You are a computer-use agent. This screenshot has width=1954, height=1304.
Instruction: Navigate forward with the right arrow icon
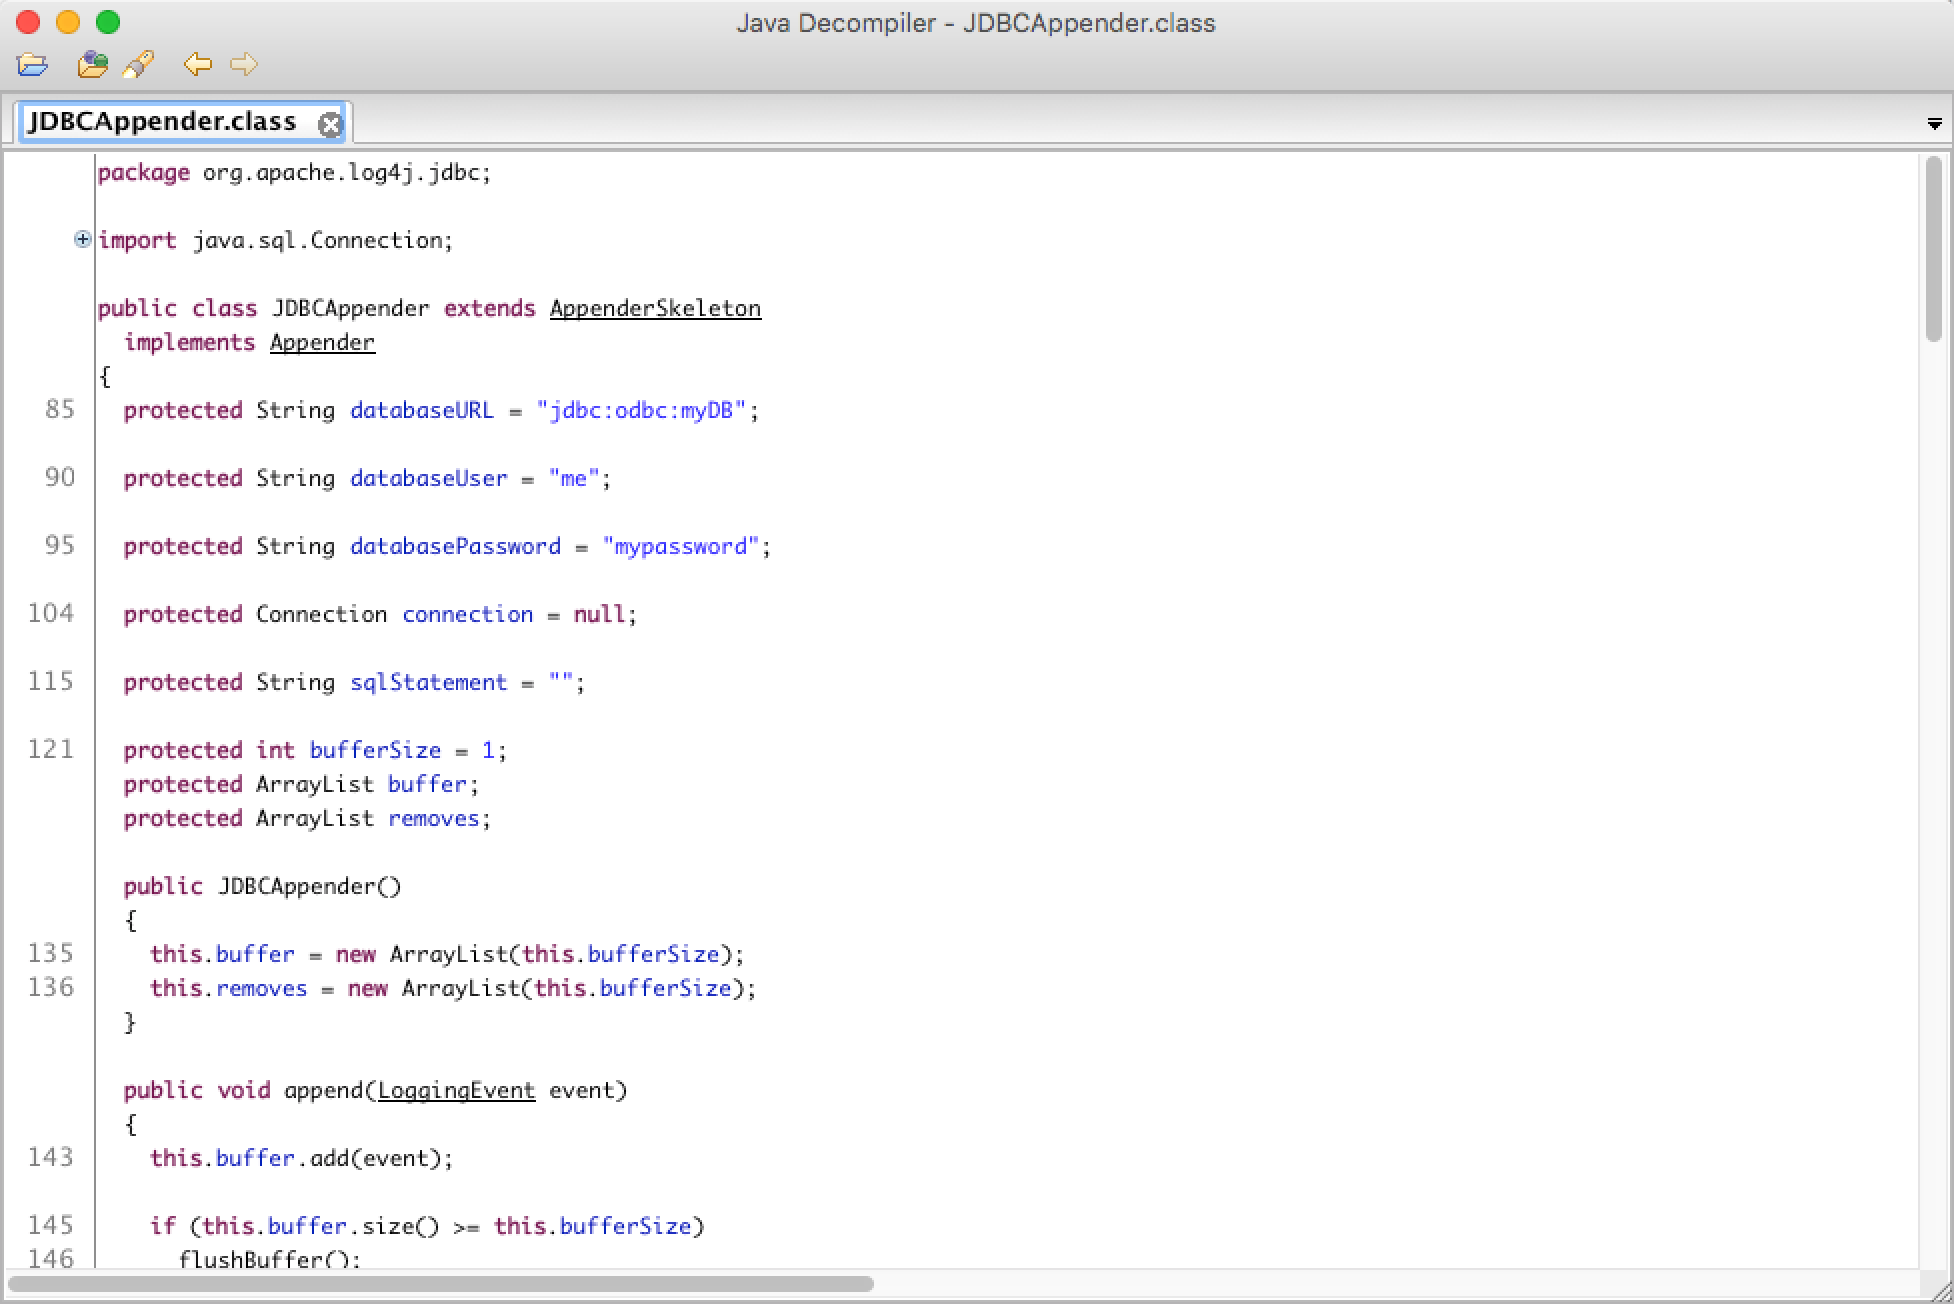(244, 65)
